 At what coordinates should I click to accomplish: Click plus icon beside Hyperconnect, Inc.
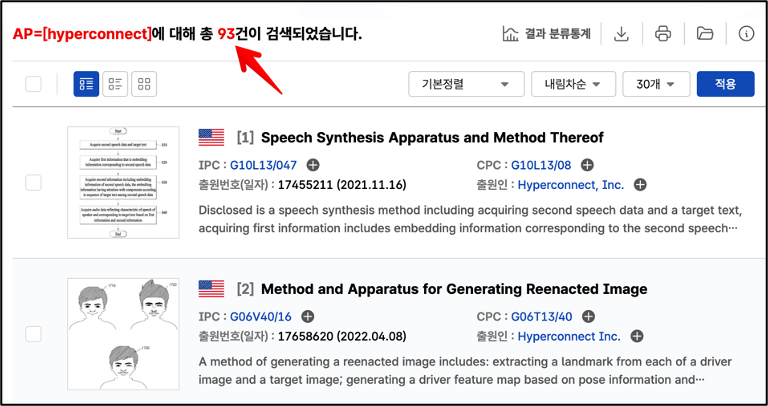[640, 185]
